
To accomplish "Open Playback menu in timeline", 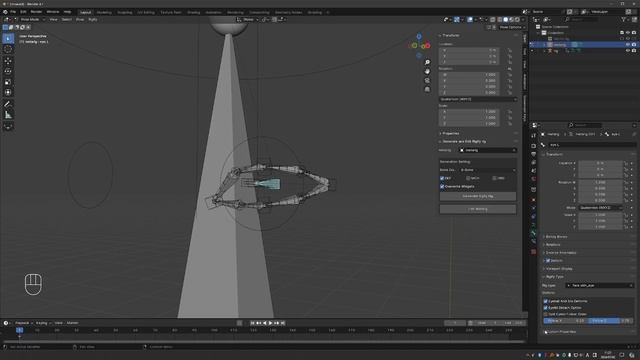I will tap(23, 323).
